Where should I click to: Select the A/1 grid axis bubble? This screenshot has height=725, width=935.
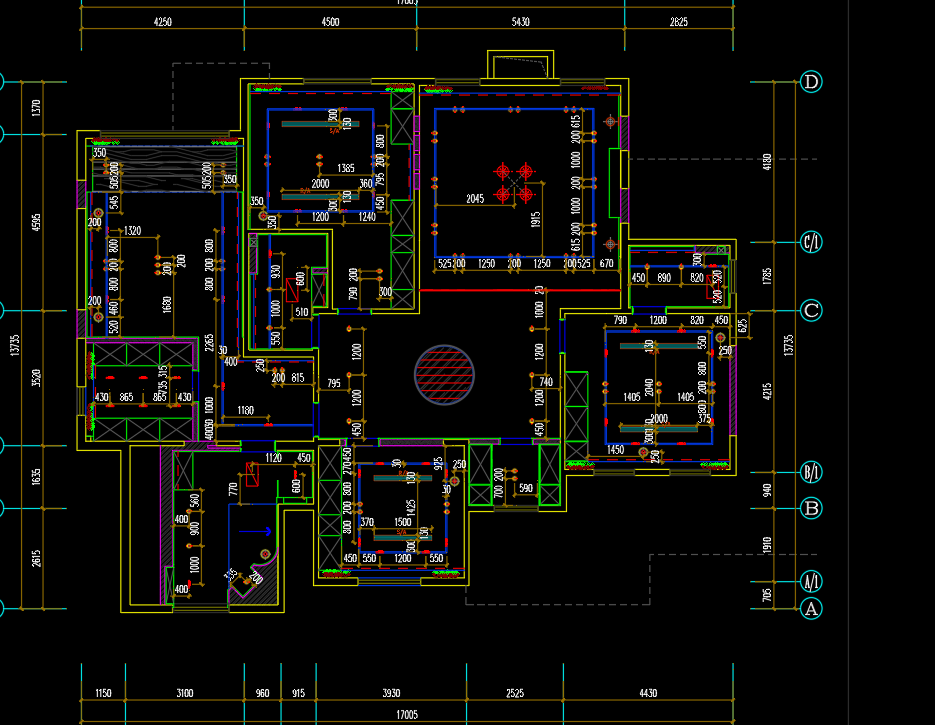tap(812, 581)
